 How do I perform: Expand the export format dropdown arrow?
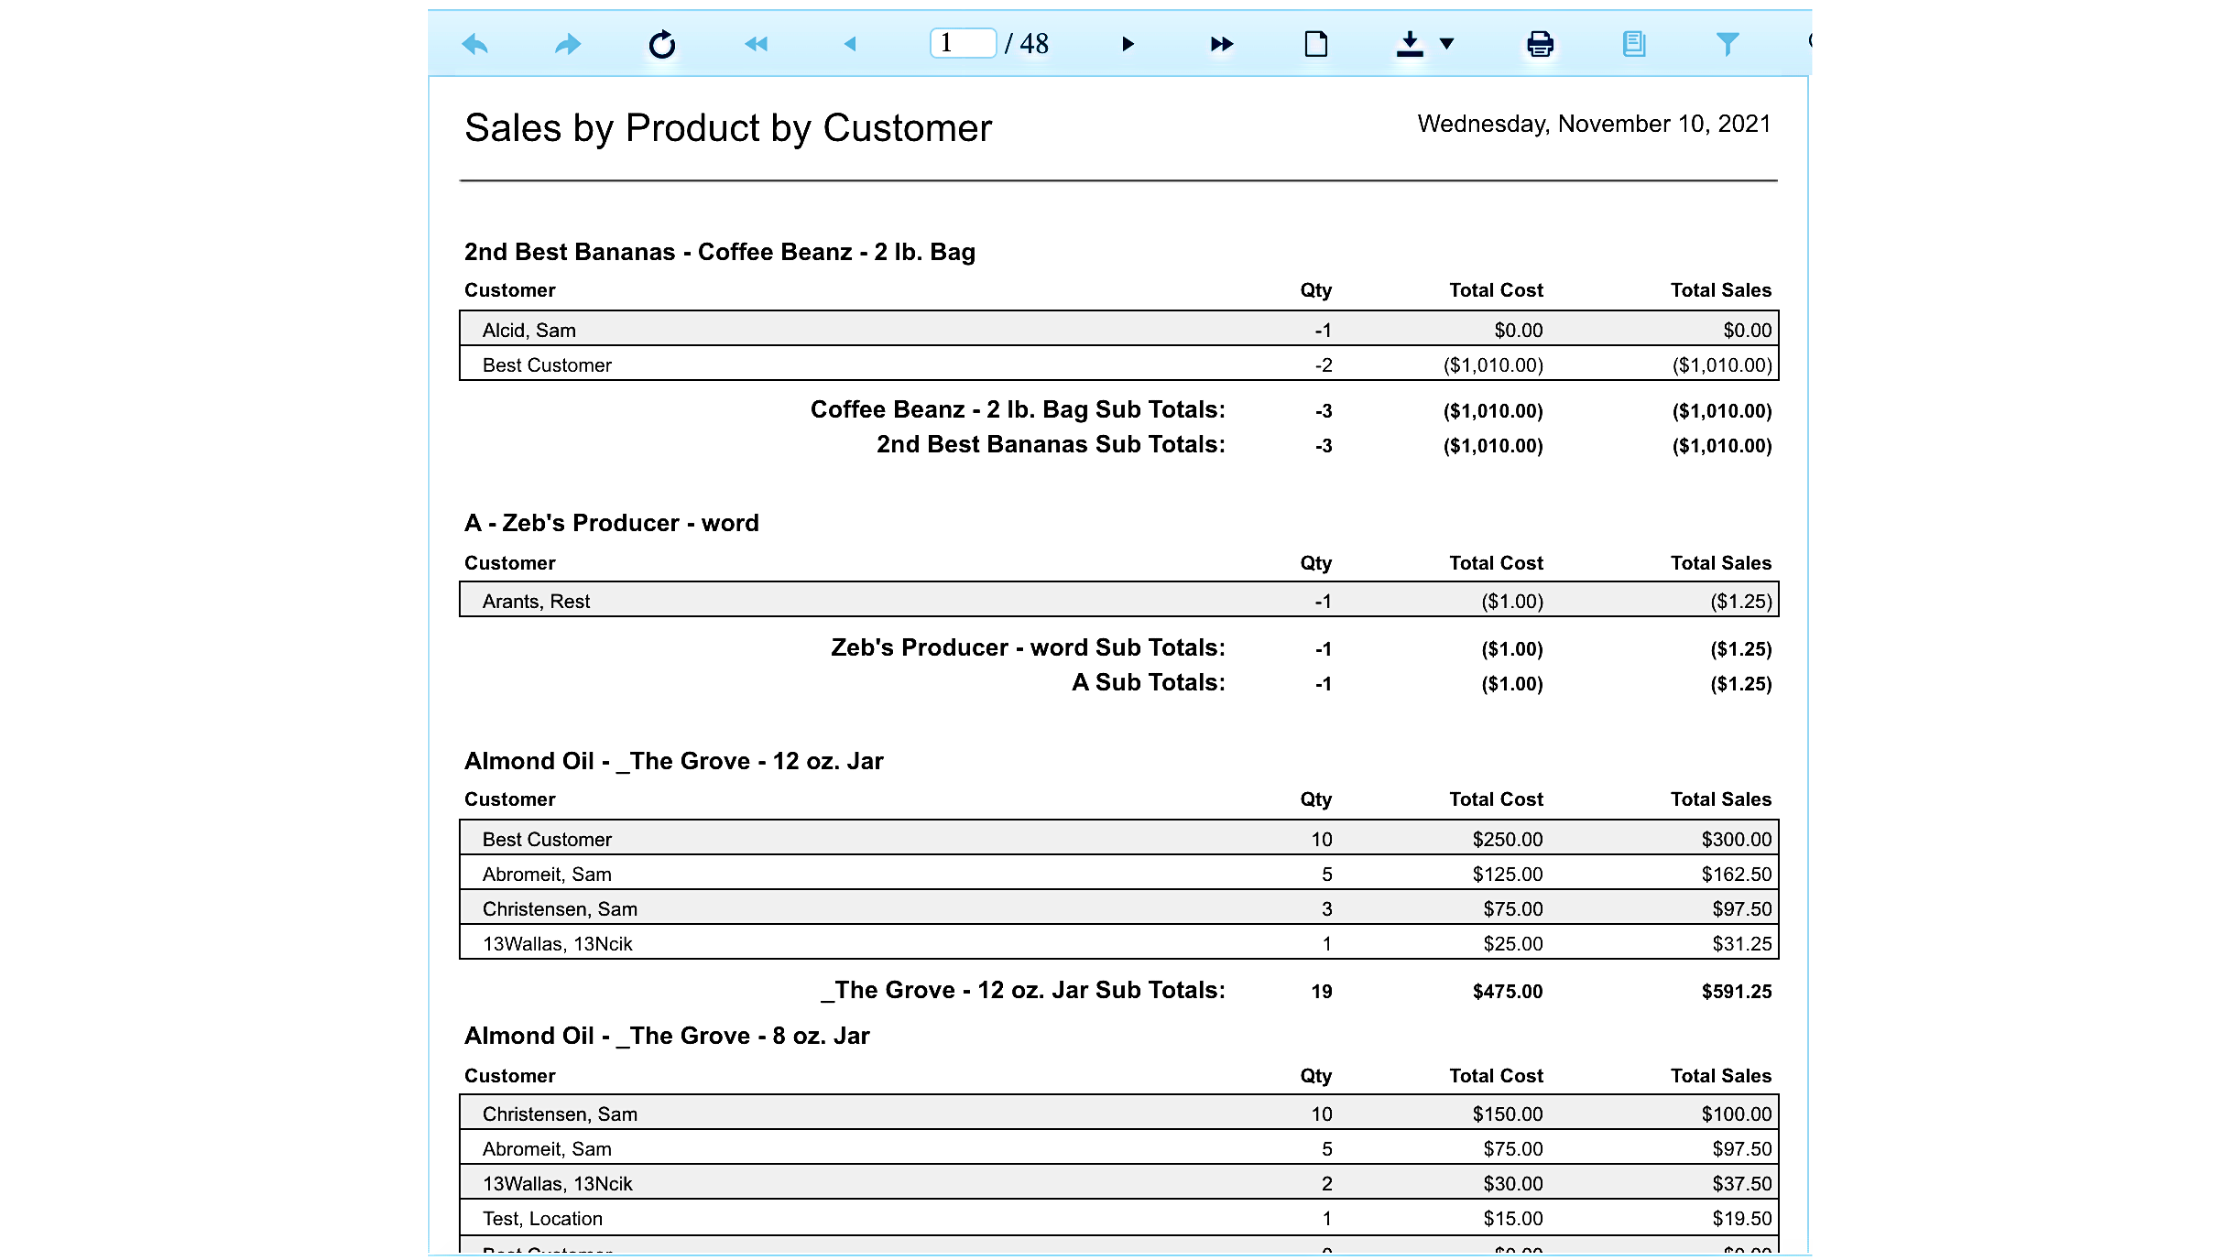point(1447,44)
